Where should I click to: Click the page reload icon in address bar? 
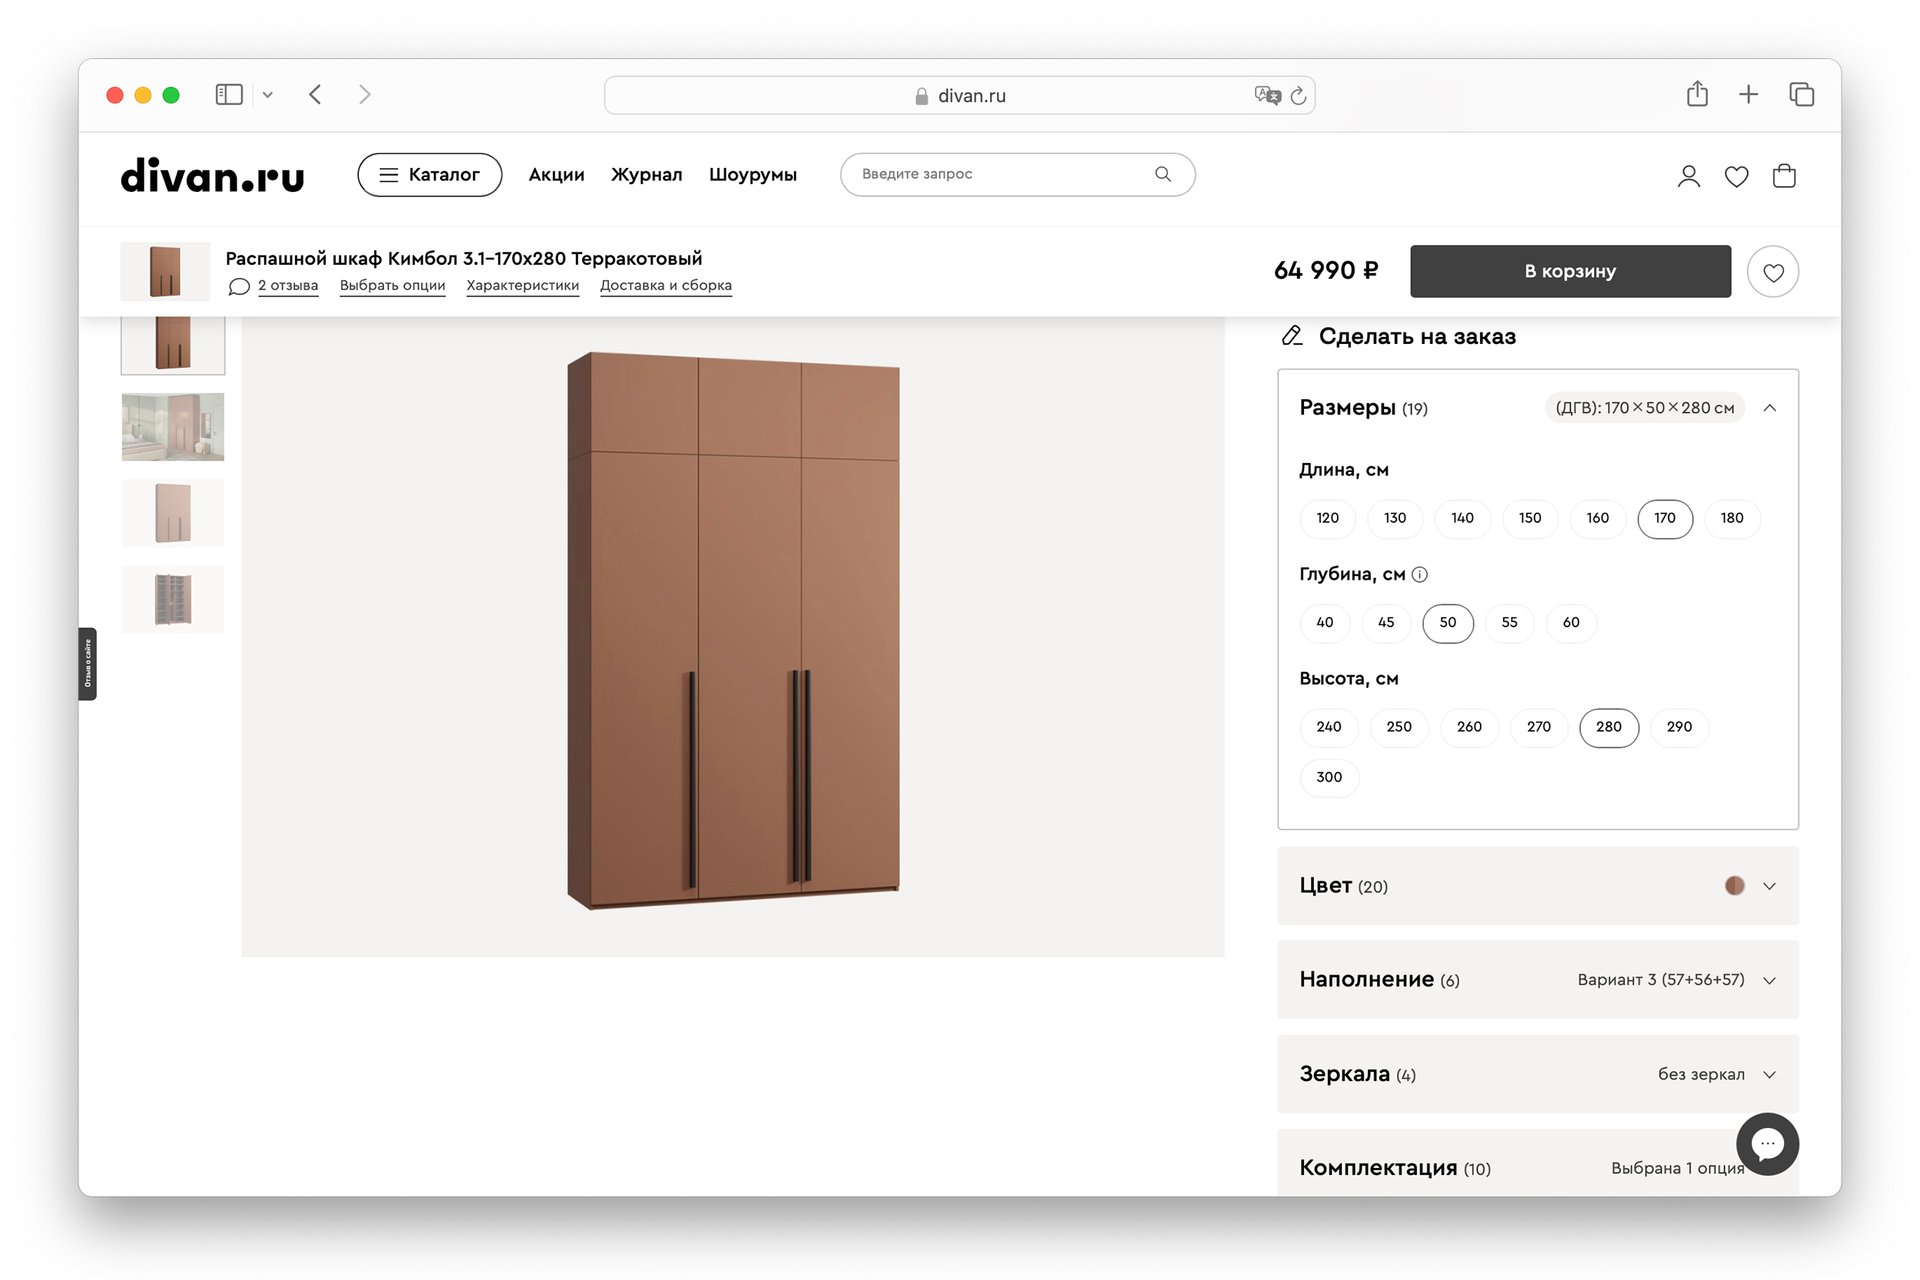pos(1298,96)
